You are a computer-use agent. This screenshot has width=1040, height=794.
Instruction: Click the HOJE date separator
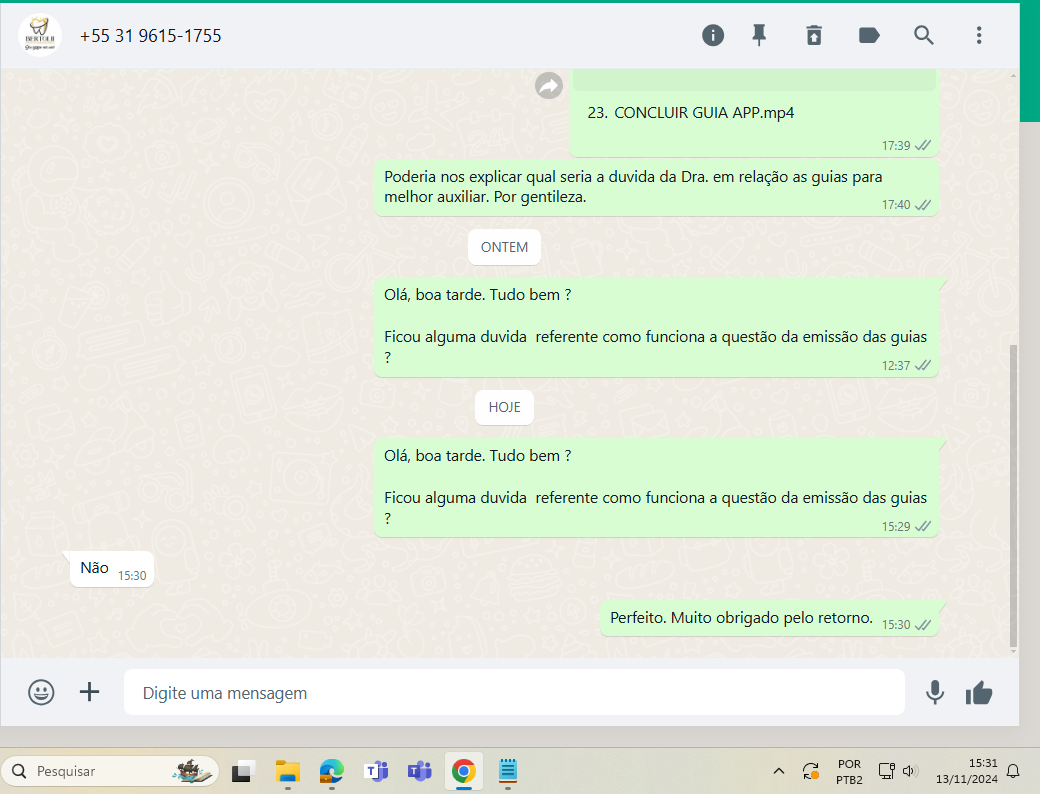[x=504, y=407]
